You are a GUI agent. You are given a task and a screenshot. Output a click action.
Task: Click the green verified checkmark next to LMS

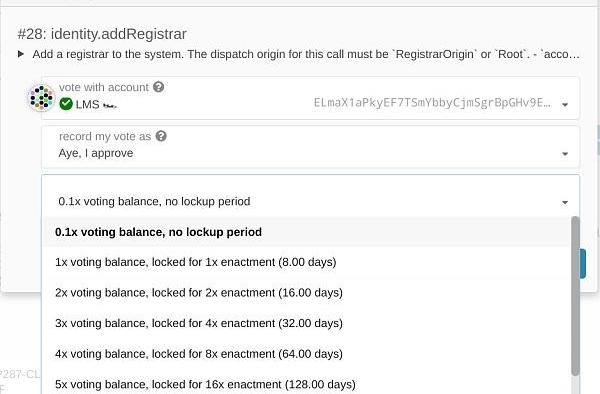(66, 104)
